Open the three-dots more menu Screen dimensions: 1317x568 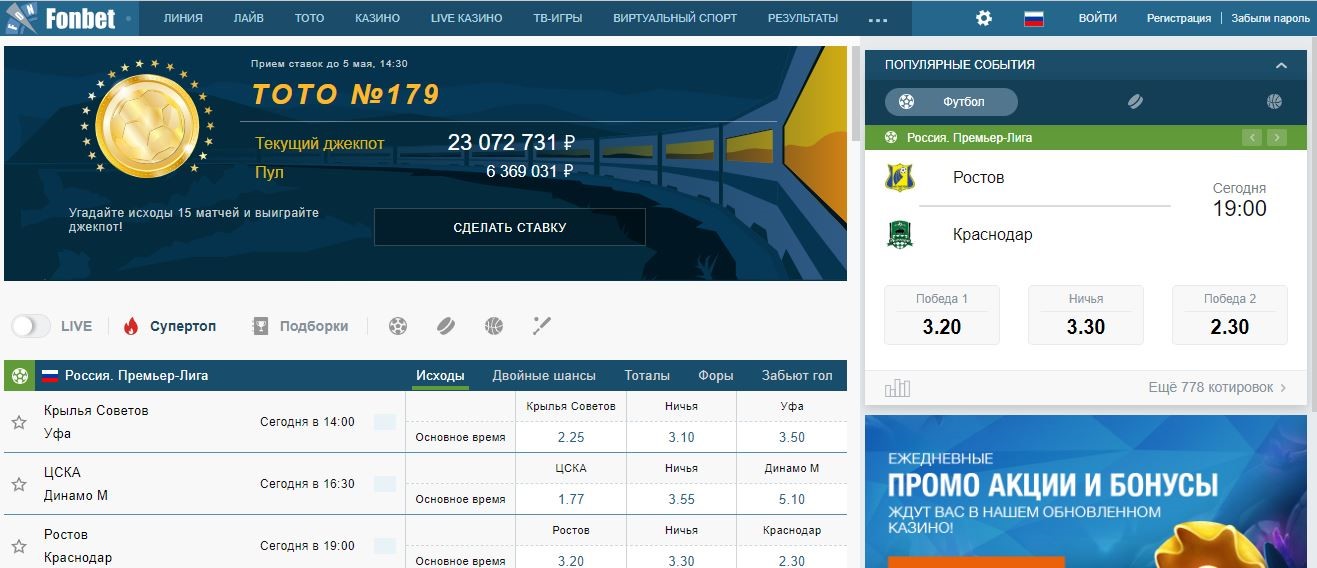[x=878, y=18]
